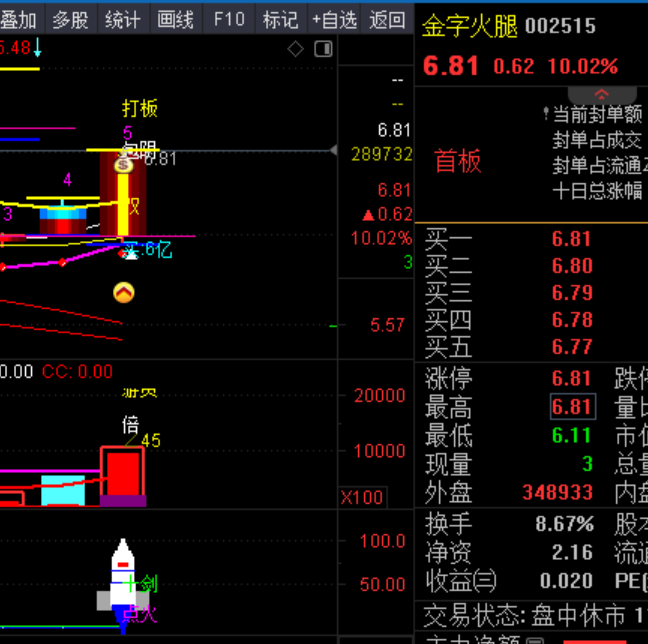Click the 10.02% change on price axis
This screenshot has width=648, height=644.
pos(381,239)
